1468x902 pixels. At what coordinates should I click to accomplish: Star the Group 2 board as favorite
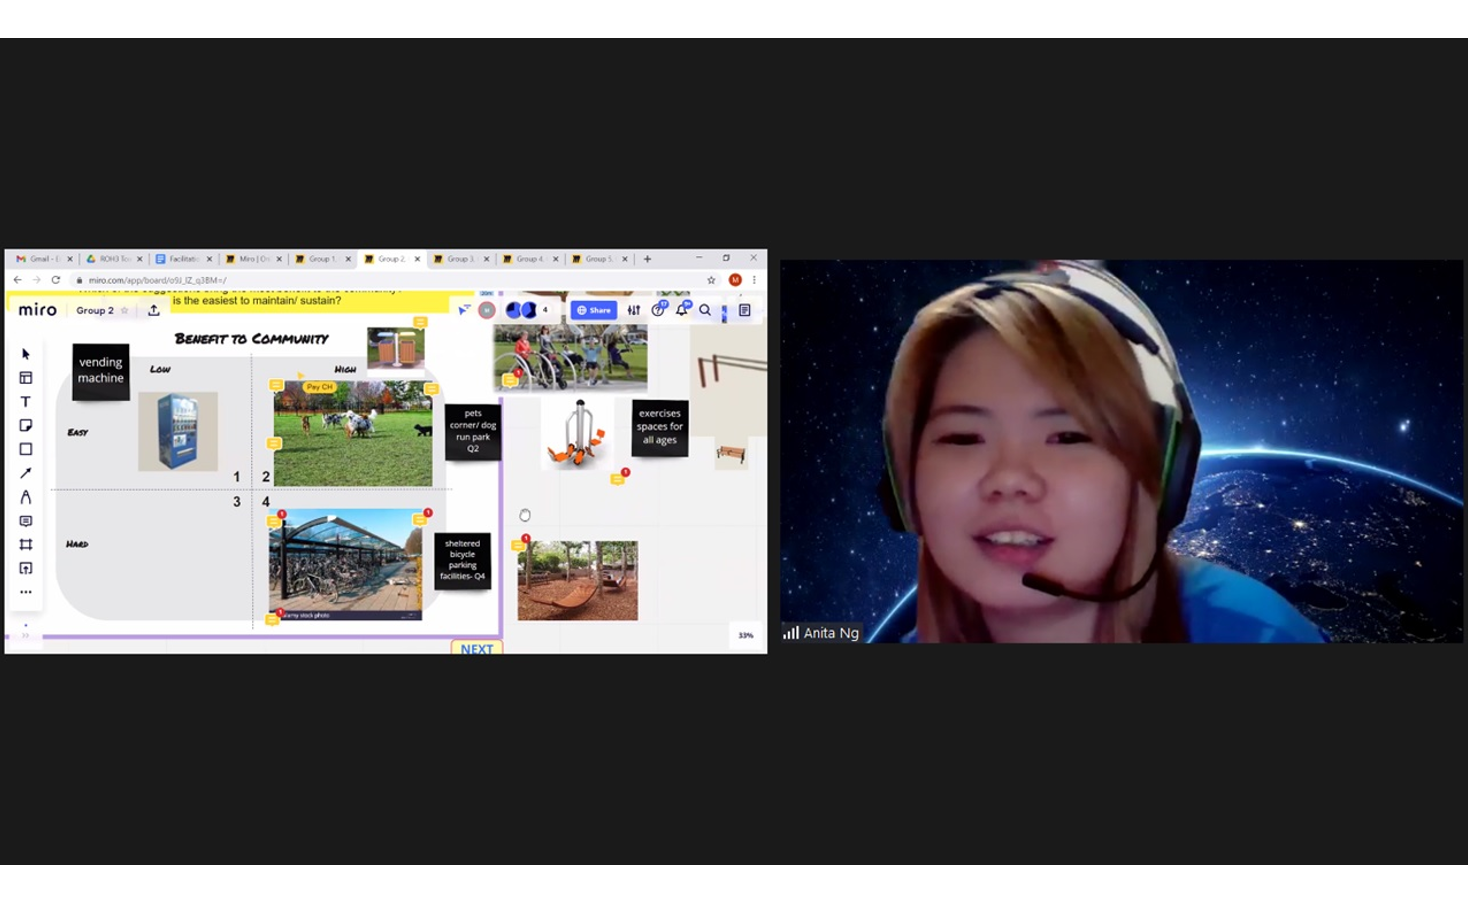125,311
